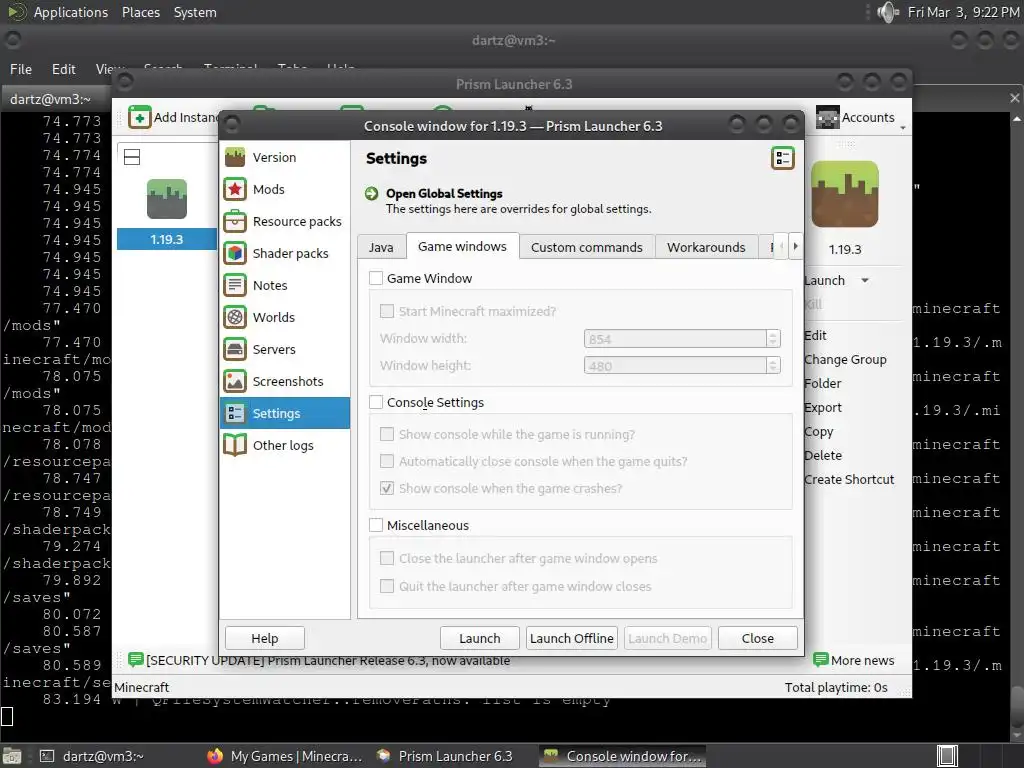
Task: Enable the Console Settings checkbox
Action: click(x=376, y=402)
